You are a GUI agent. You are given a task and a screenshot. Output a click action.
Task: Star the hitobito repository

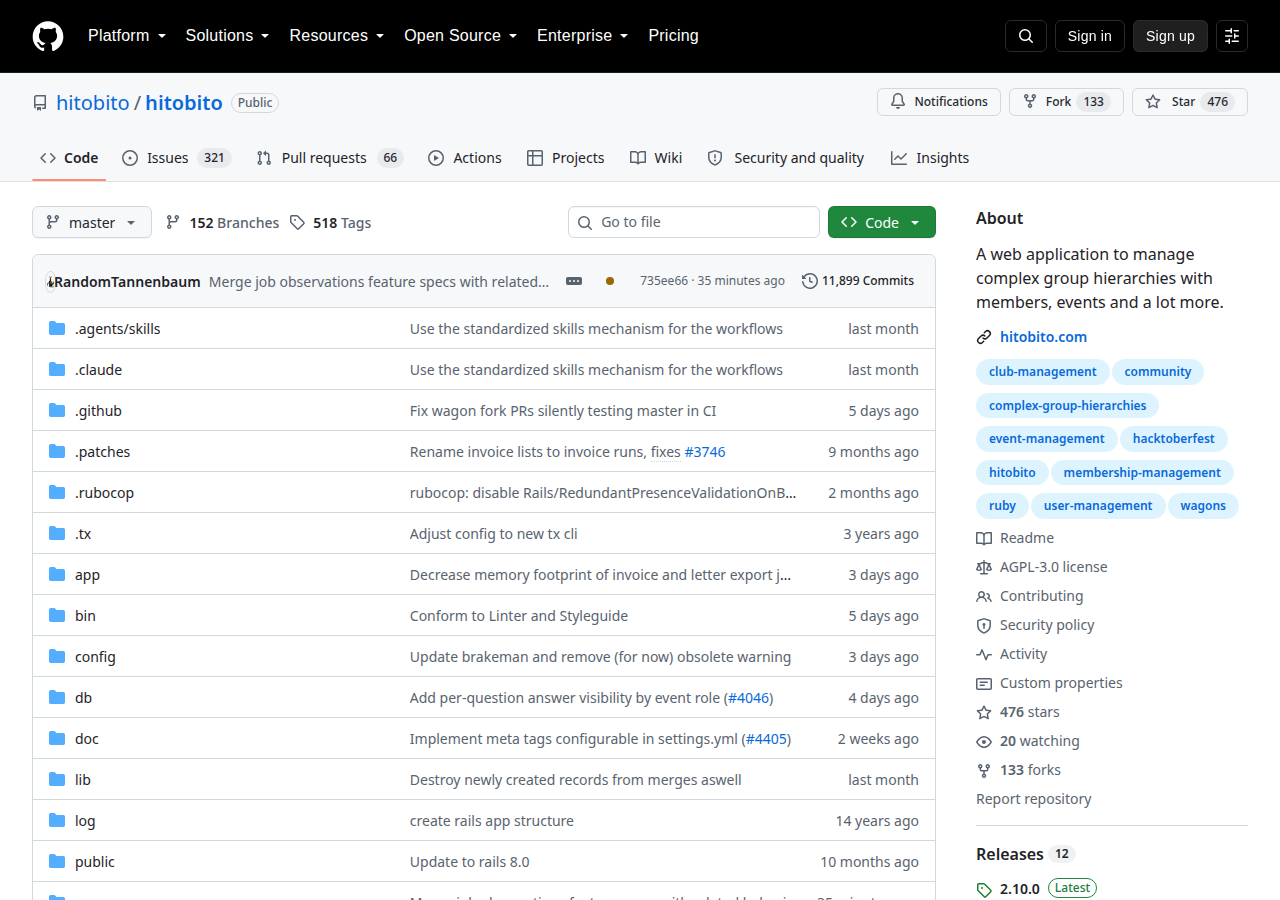[1190, 102]
